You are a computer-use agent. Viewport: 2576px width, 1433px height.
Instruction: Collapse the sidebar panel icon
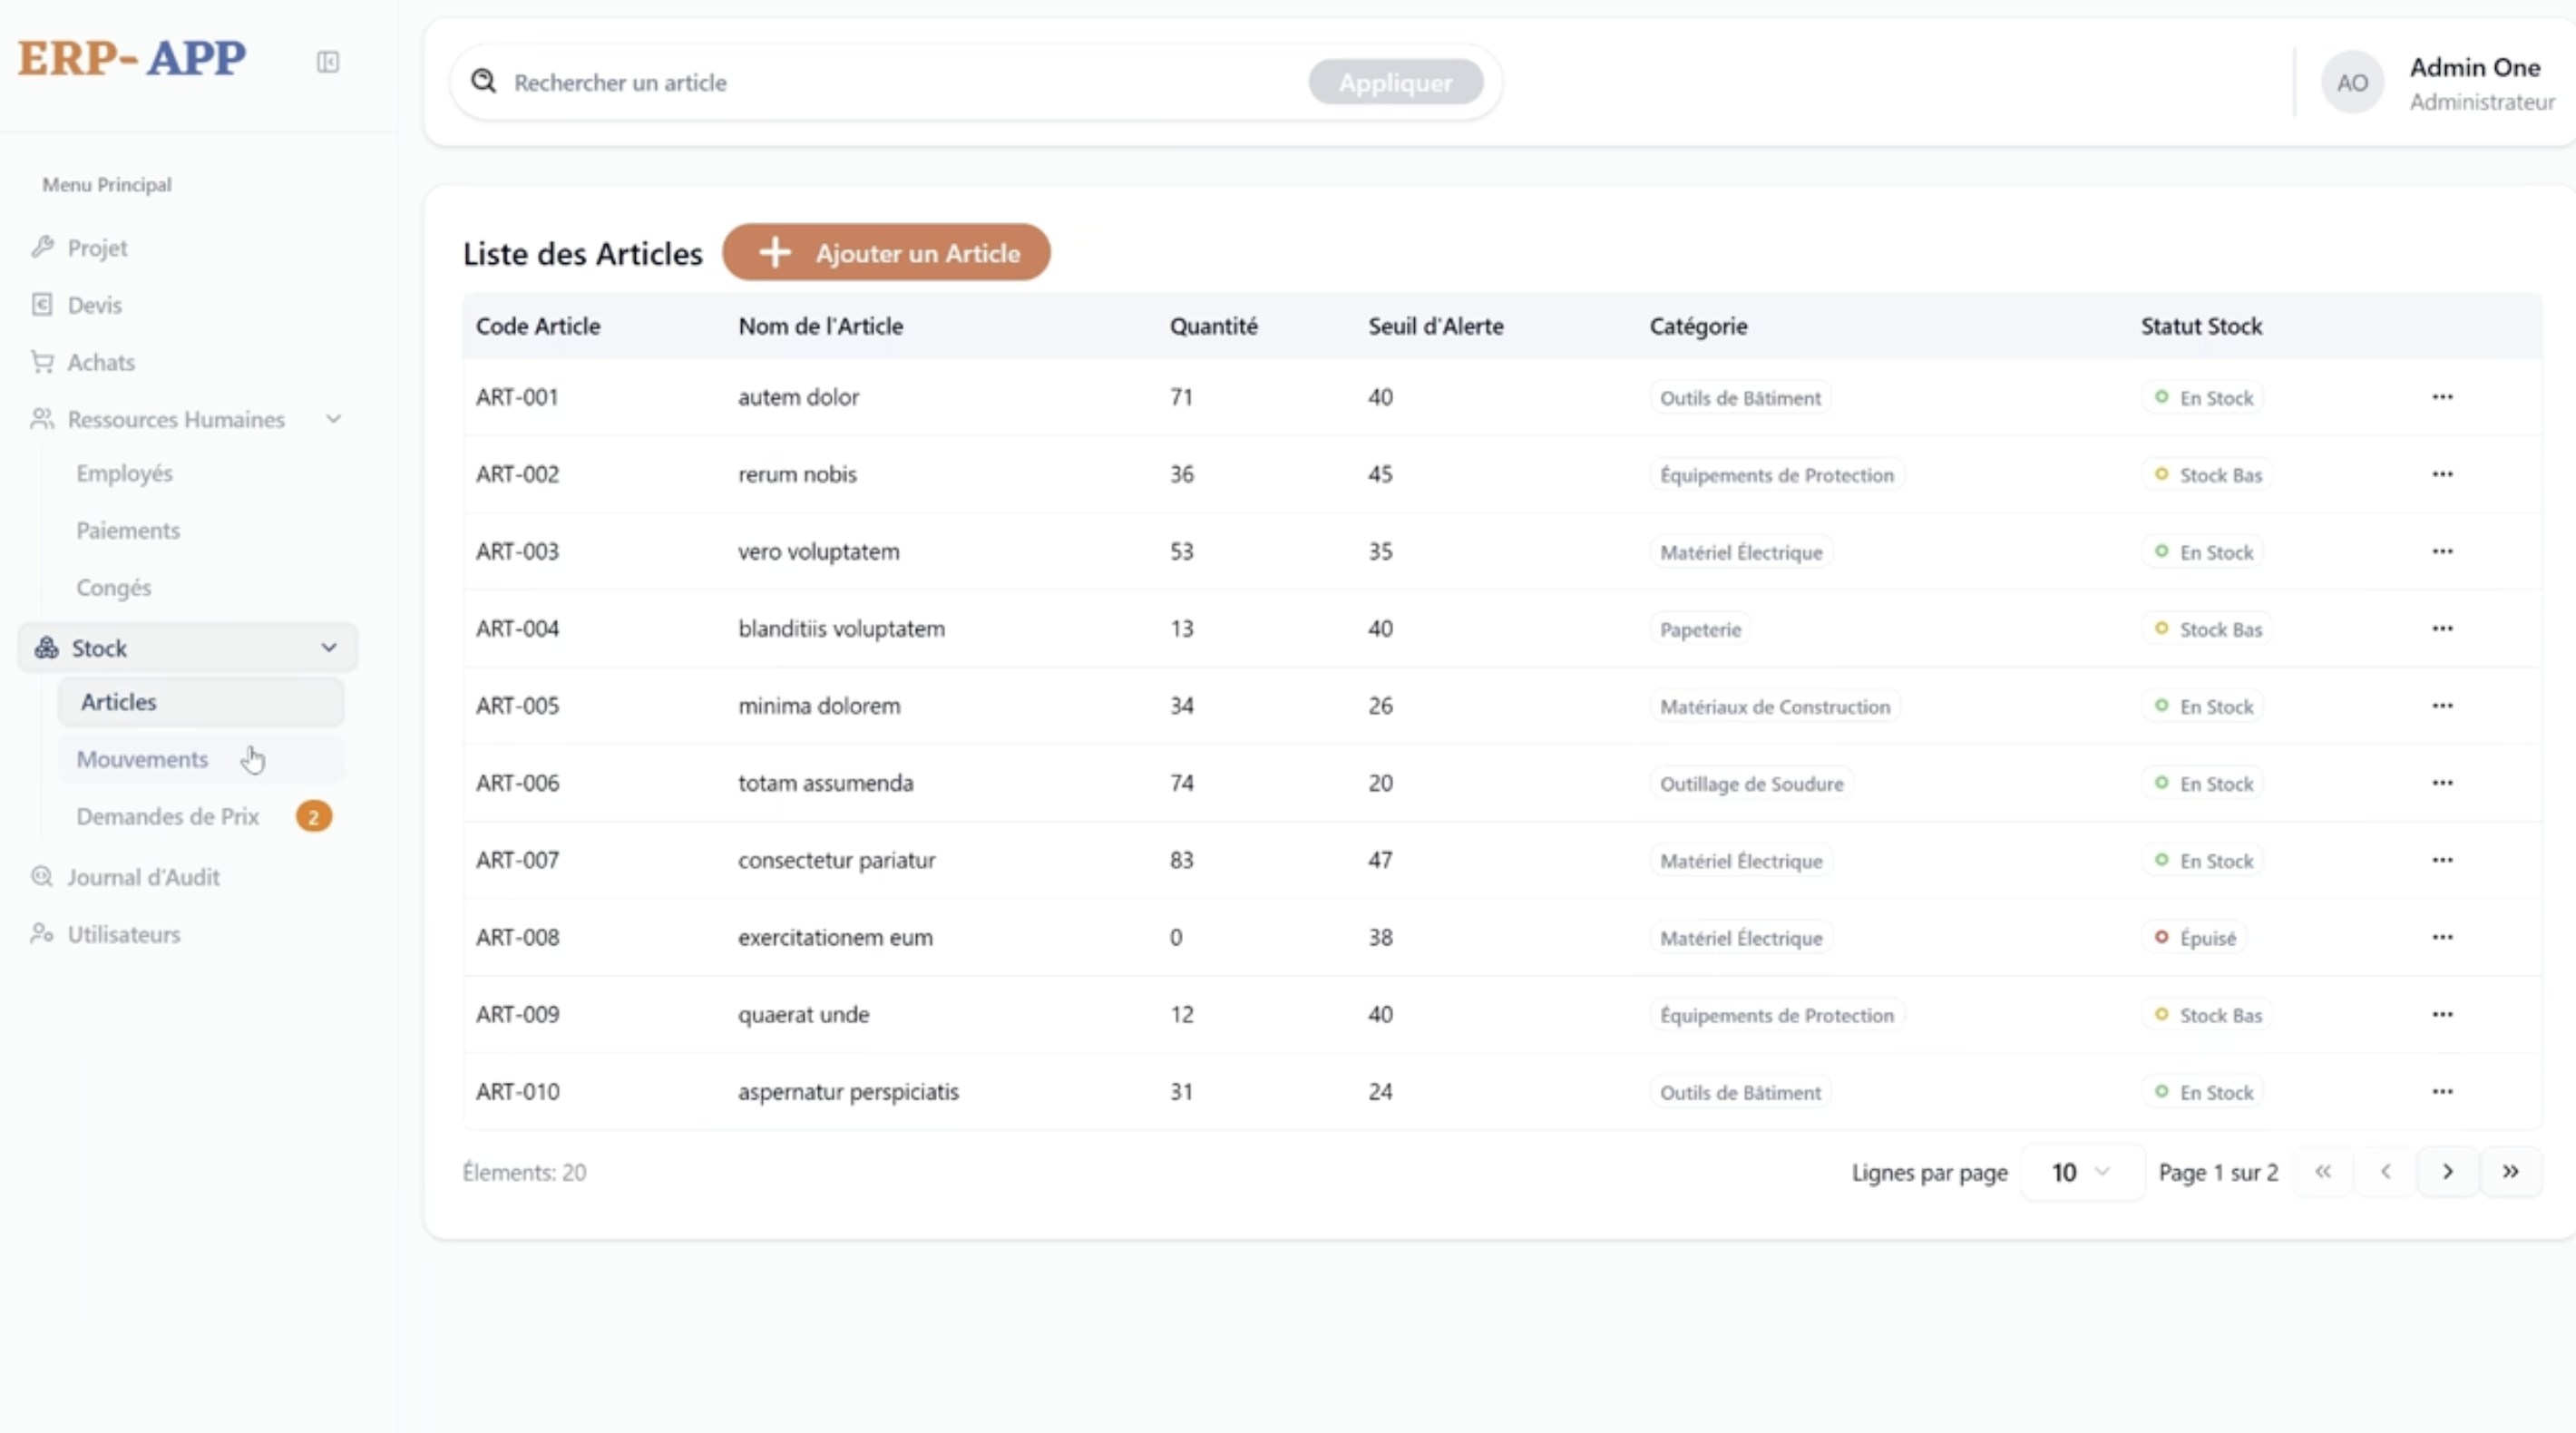pos(328,62)
